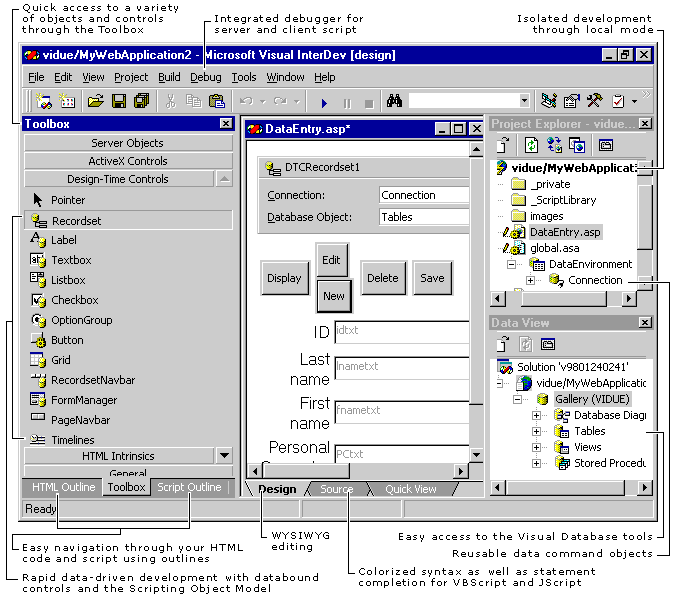The height and width of the screenshot is (597, 675).
Task: Switch to the HTML Outline tab
Action: [x=64, y=487]
